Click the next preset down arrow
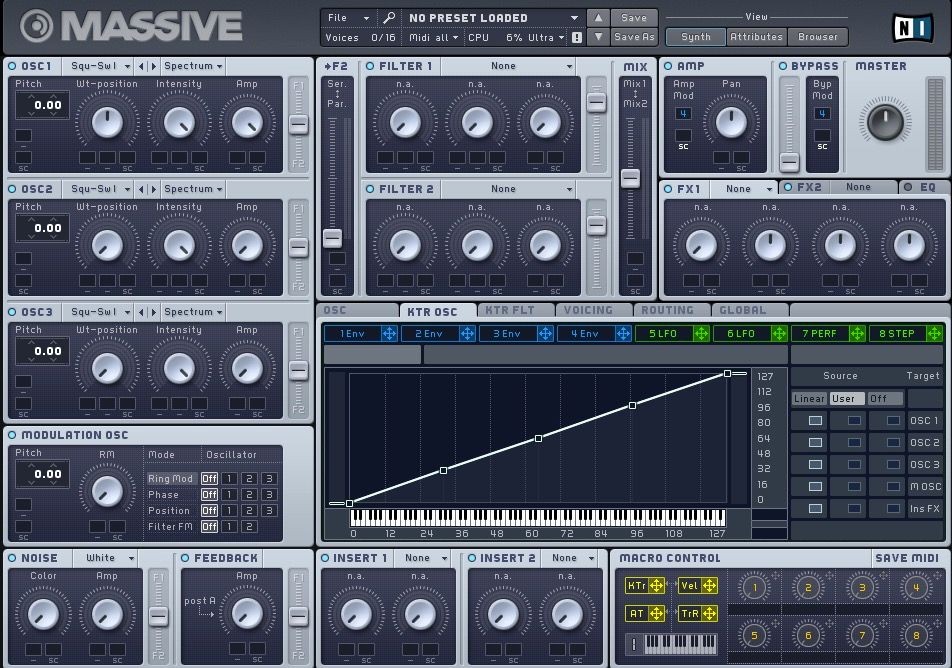This screenshot has height=668, width=952. click(598, 37)
